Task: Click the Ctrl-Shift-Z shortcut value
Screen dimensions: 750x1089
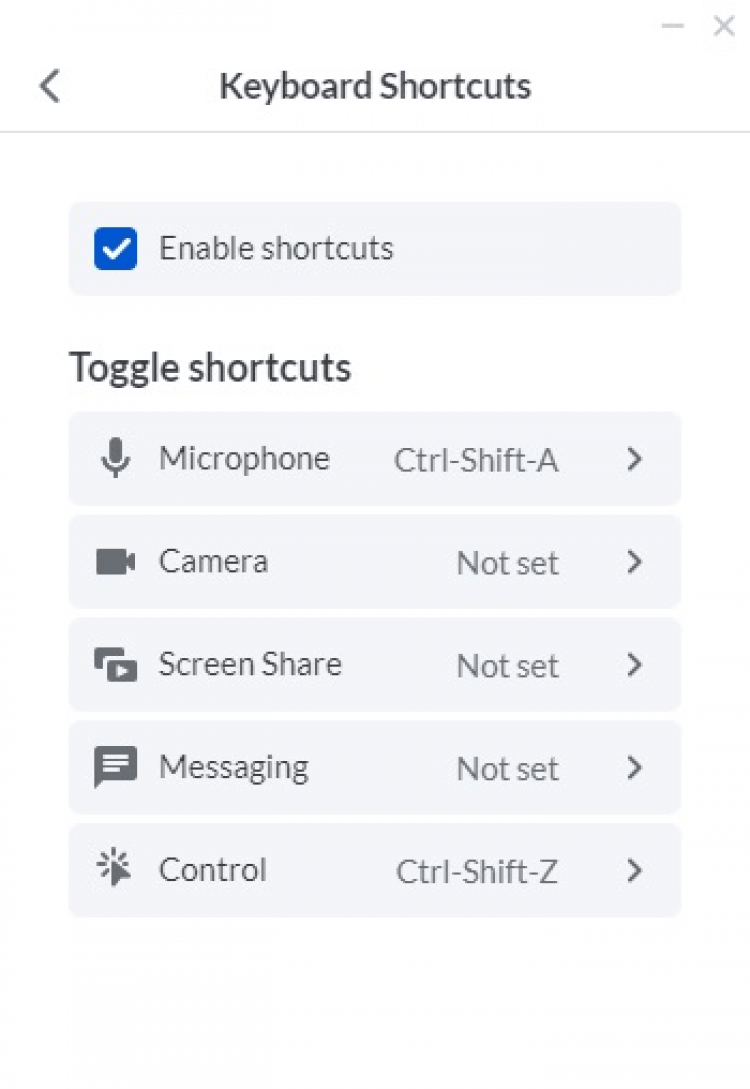Action: [477, 872]
